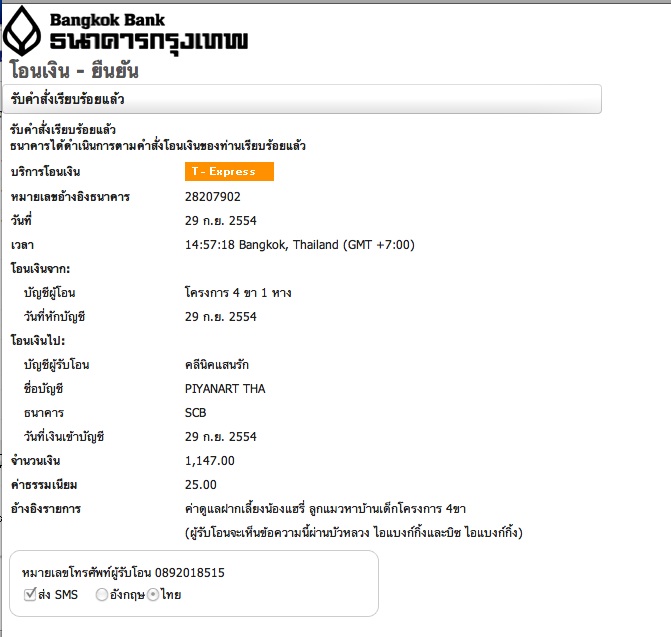Click the date next to วันที่เงินเข้าบัญชี
This screenshot has width=671, height=637.
[x=221, y=437]
